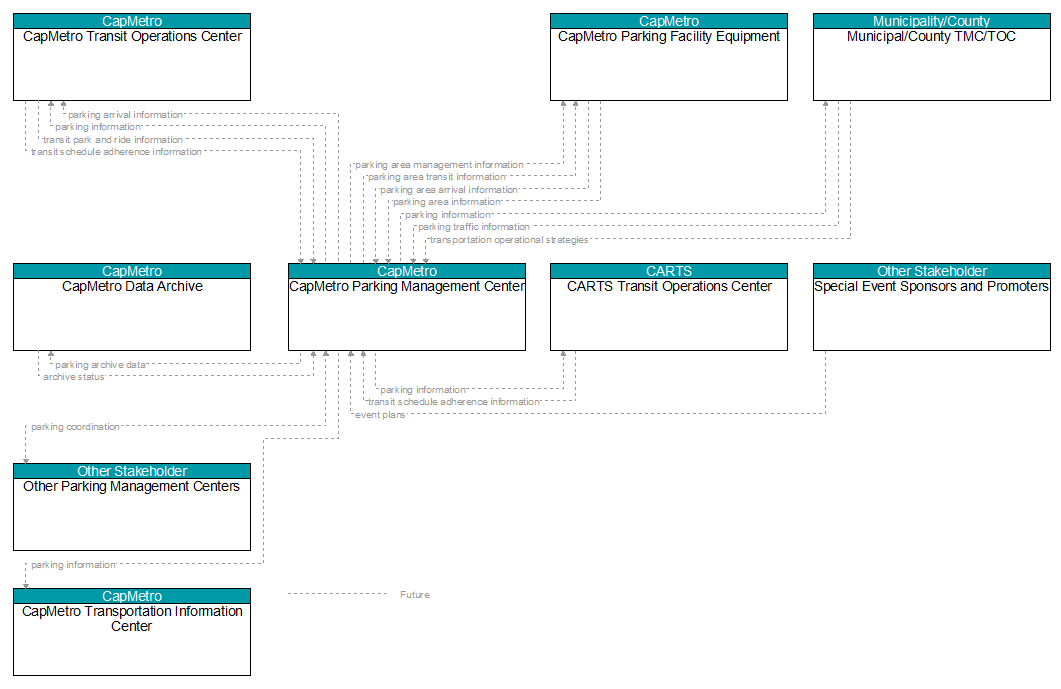Select the 'archive status' flow label
1061x689 pixels.
coord(74,377)
